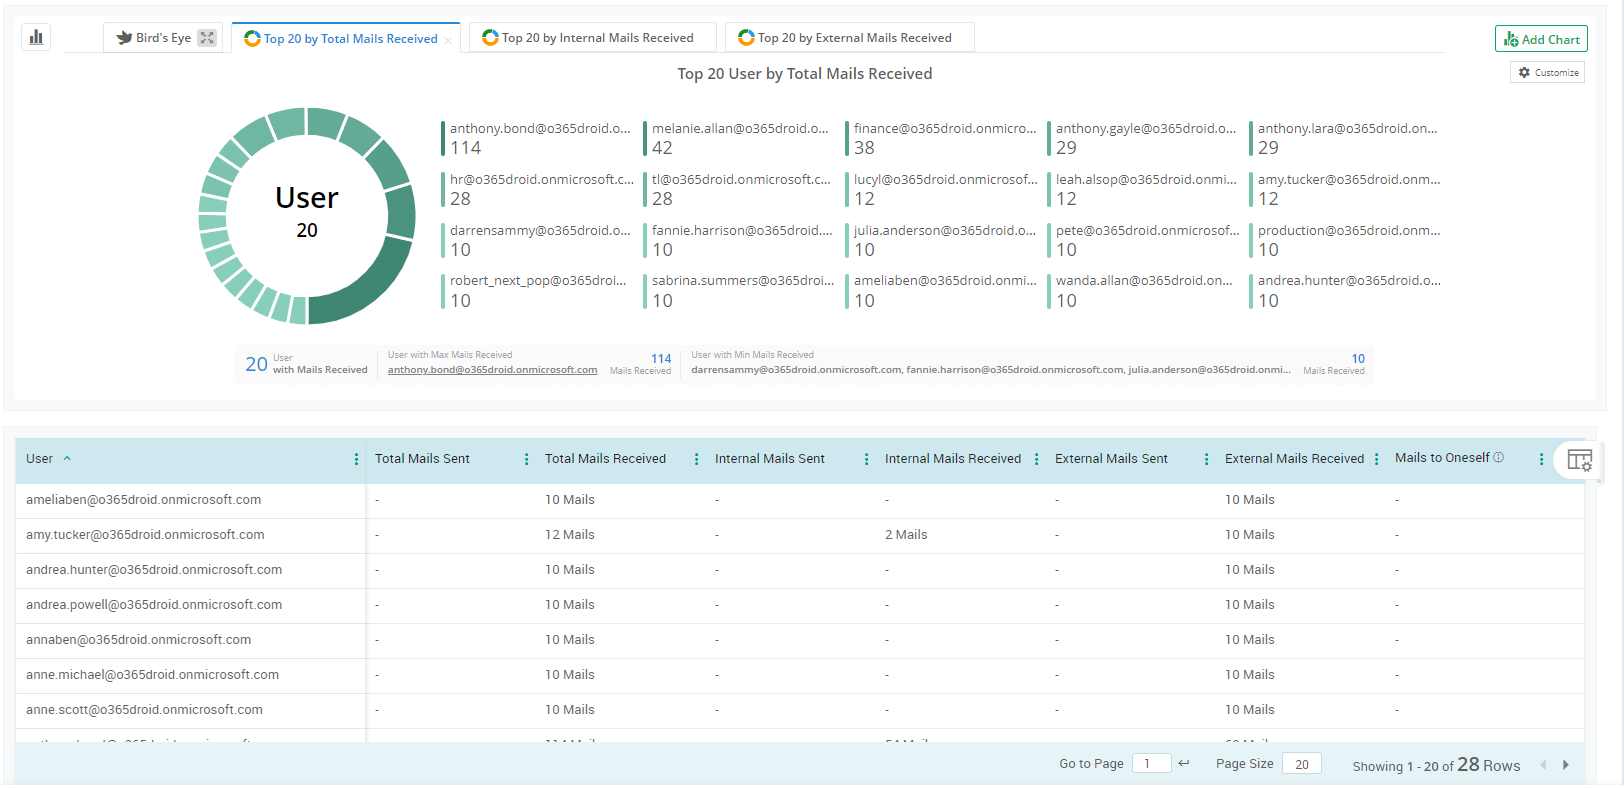The image size is (1624, 788).
Task: Click tl@o365droid legend entry with 28
Action: click(x=738, y=189)
